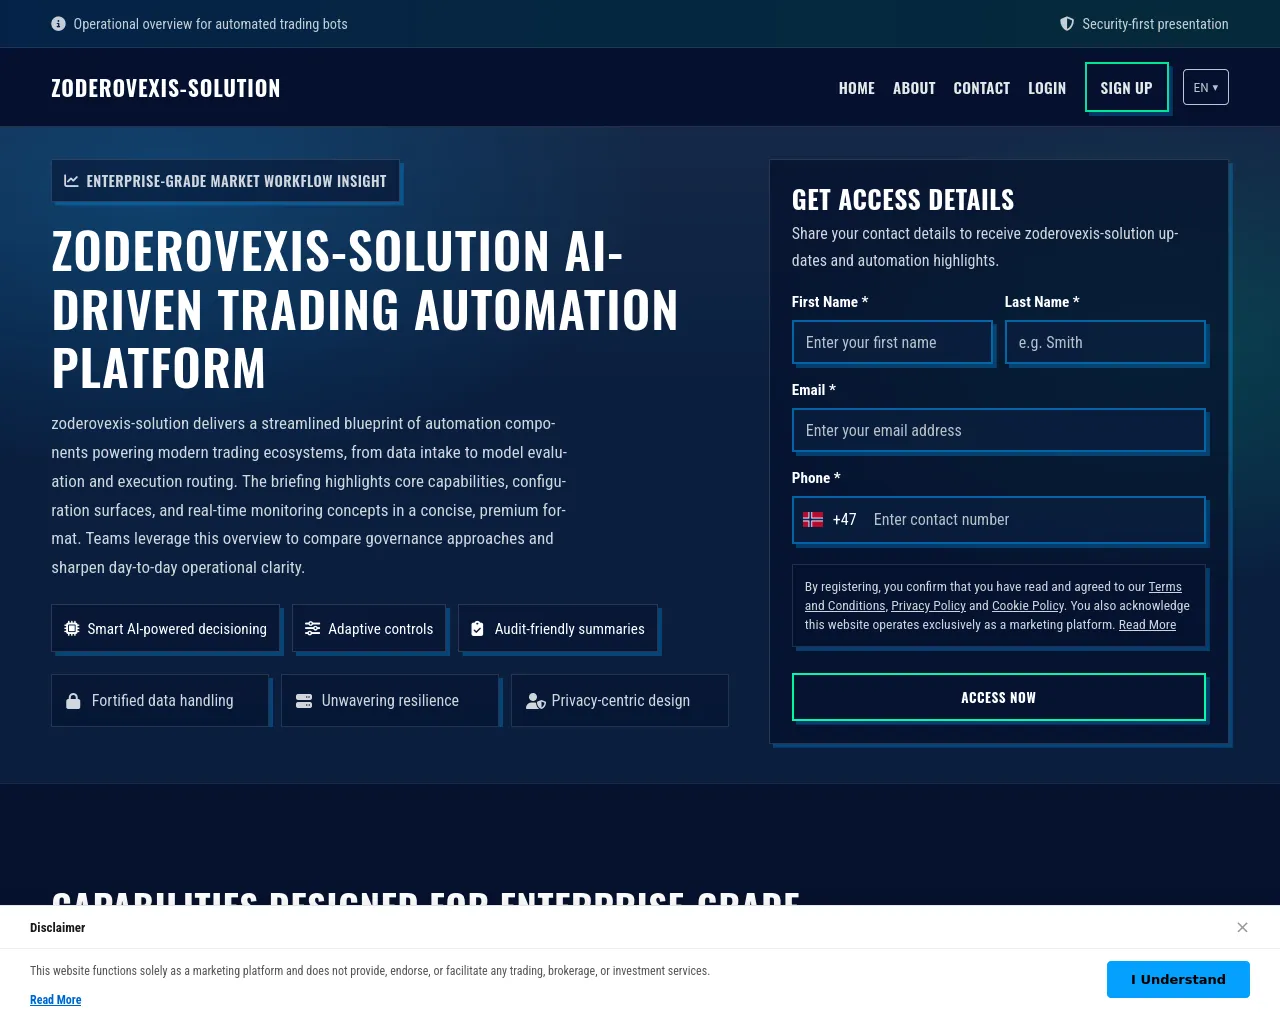Click the chart icon in the enterprise-grade badge

[72, 181]
